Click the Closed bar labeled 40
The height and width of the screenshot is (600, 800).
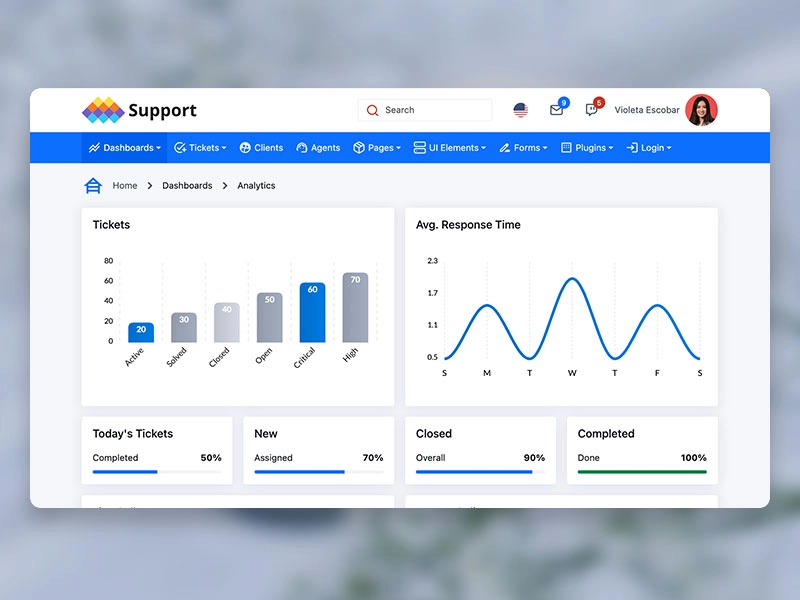(227, 322)
